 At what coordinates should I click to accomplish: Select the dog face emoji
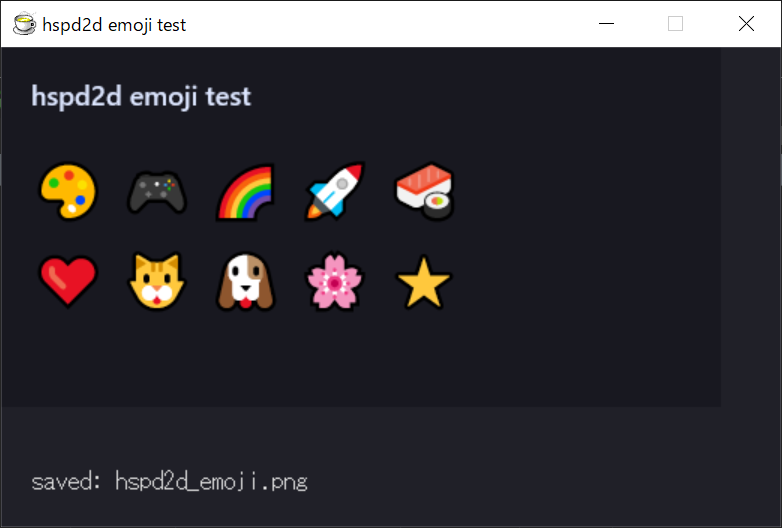(x=245, y=282)
